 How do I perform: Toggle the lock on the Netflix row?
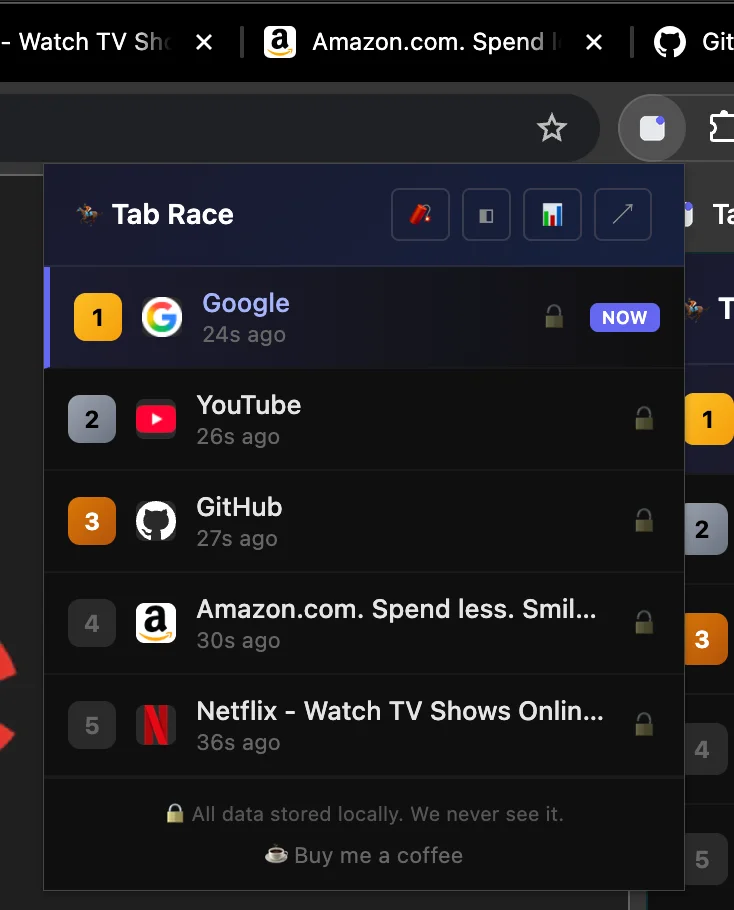point(644,724)
